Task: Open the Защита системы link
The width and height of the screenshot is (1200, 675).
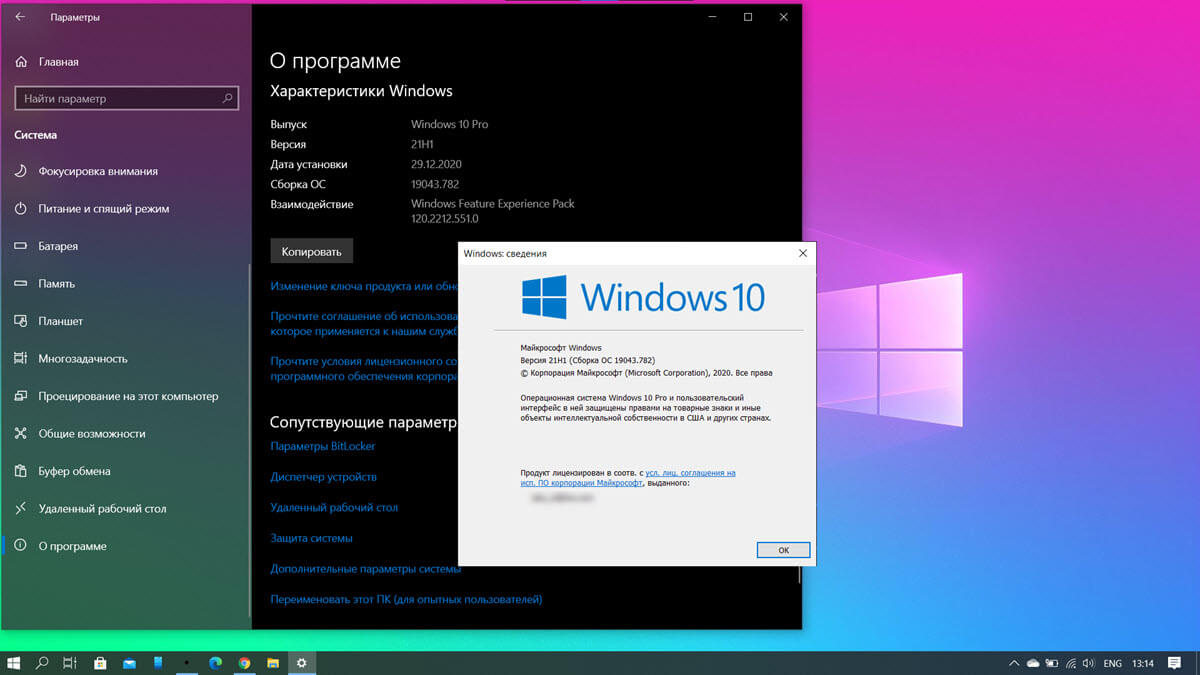Action: [311, 538]
